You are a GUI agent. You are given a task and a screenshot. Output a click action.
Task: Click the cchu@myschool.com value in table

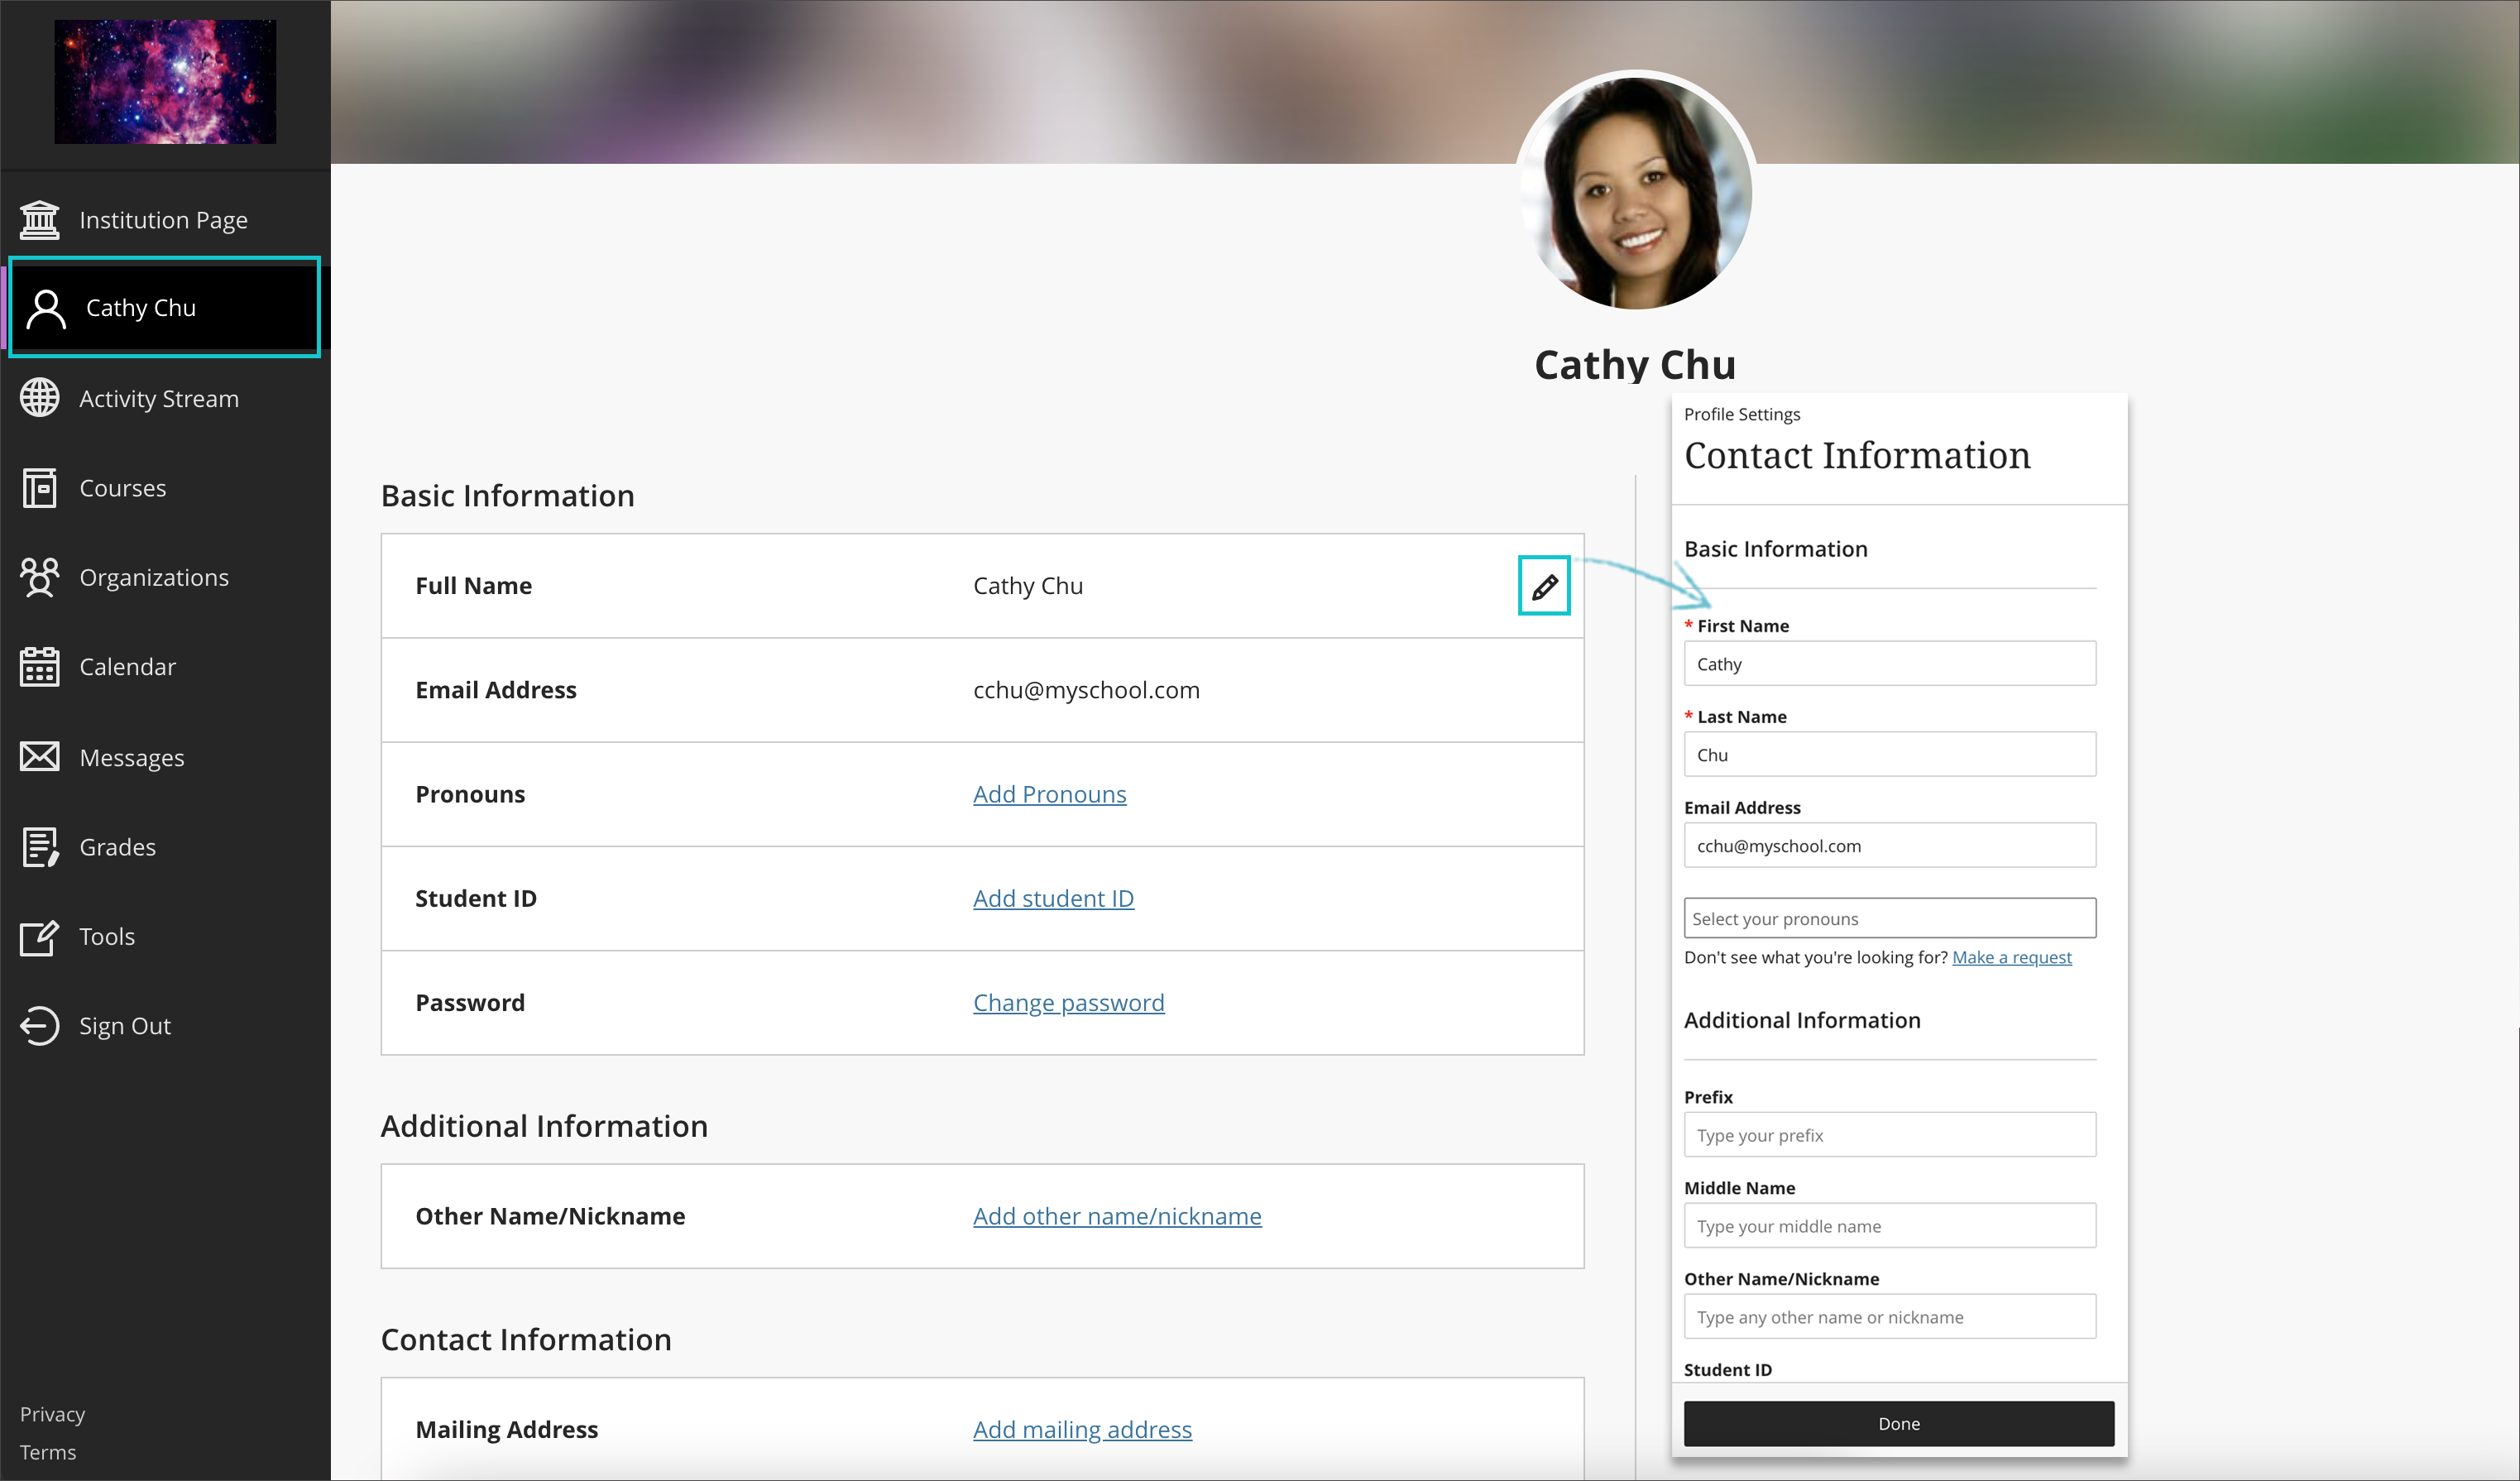pyautogui.click(x=1086, y=690)
